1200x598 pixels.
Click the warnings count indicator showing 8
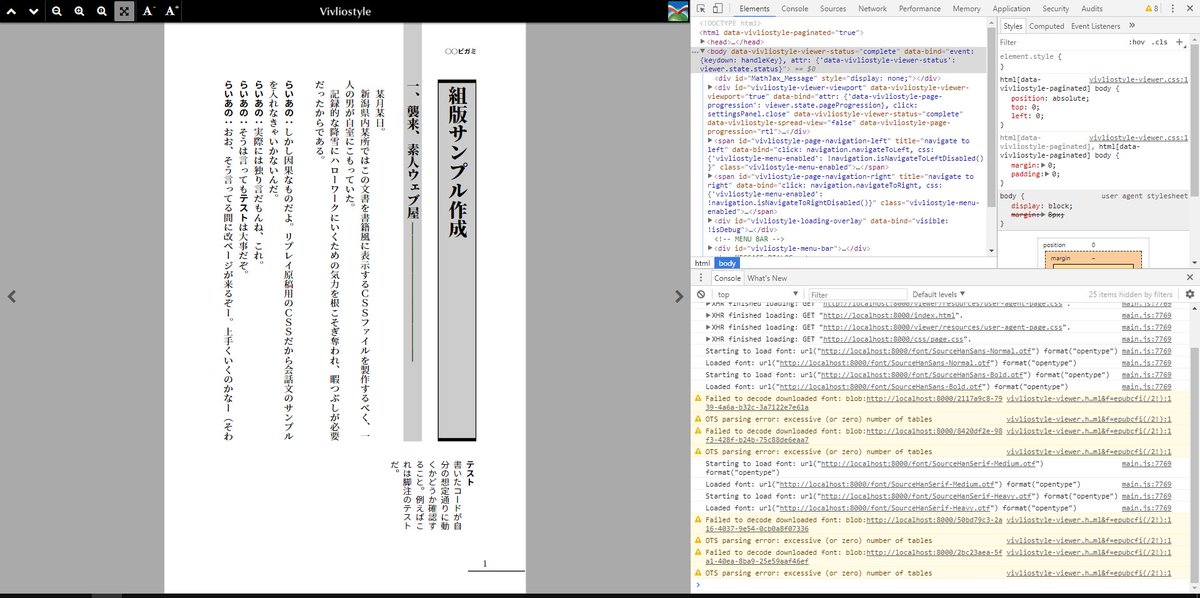[1151, 8]
